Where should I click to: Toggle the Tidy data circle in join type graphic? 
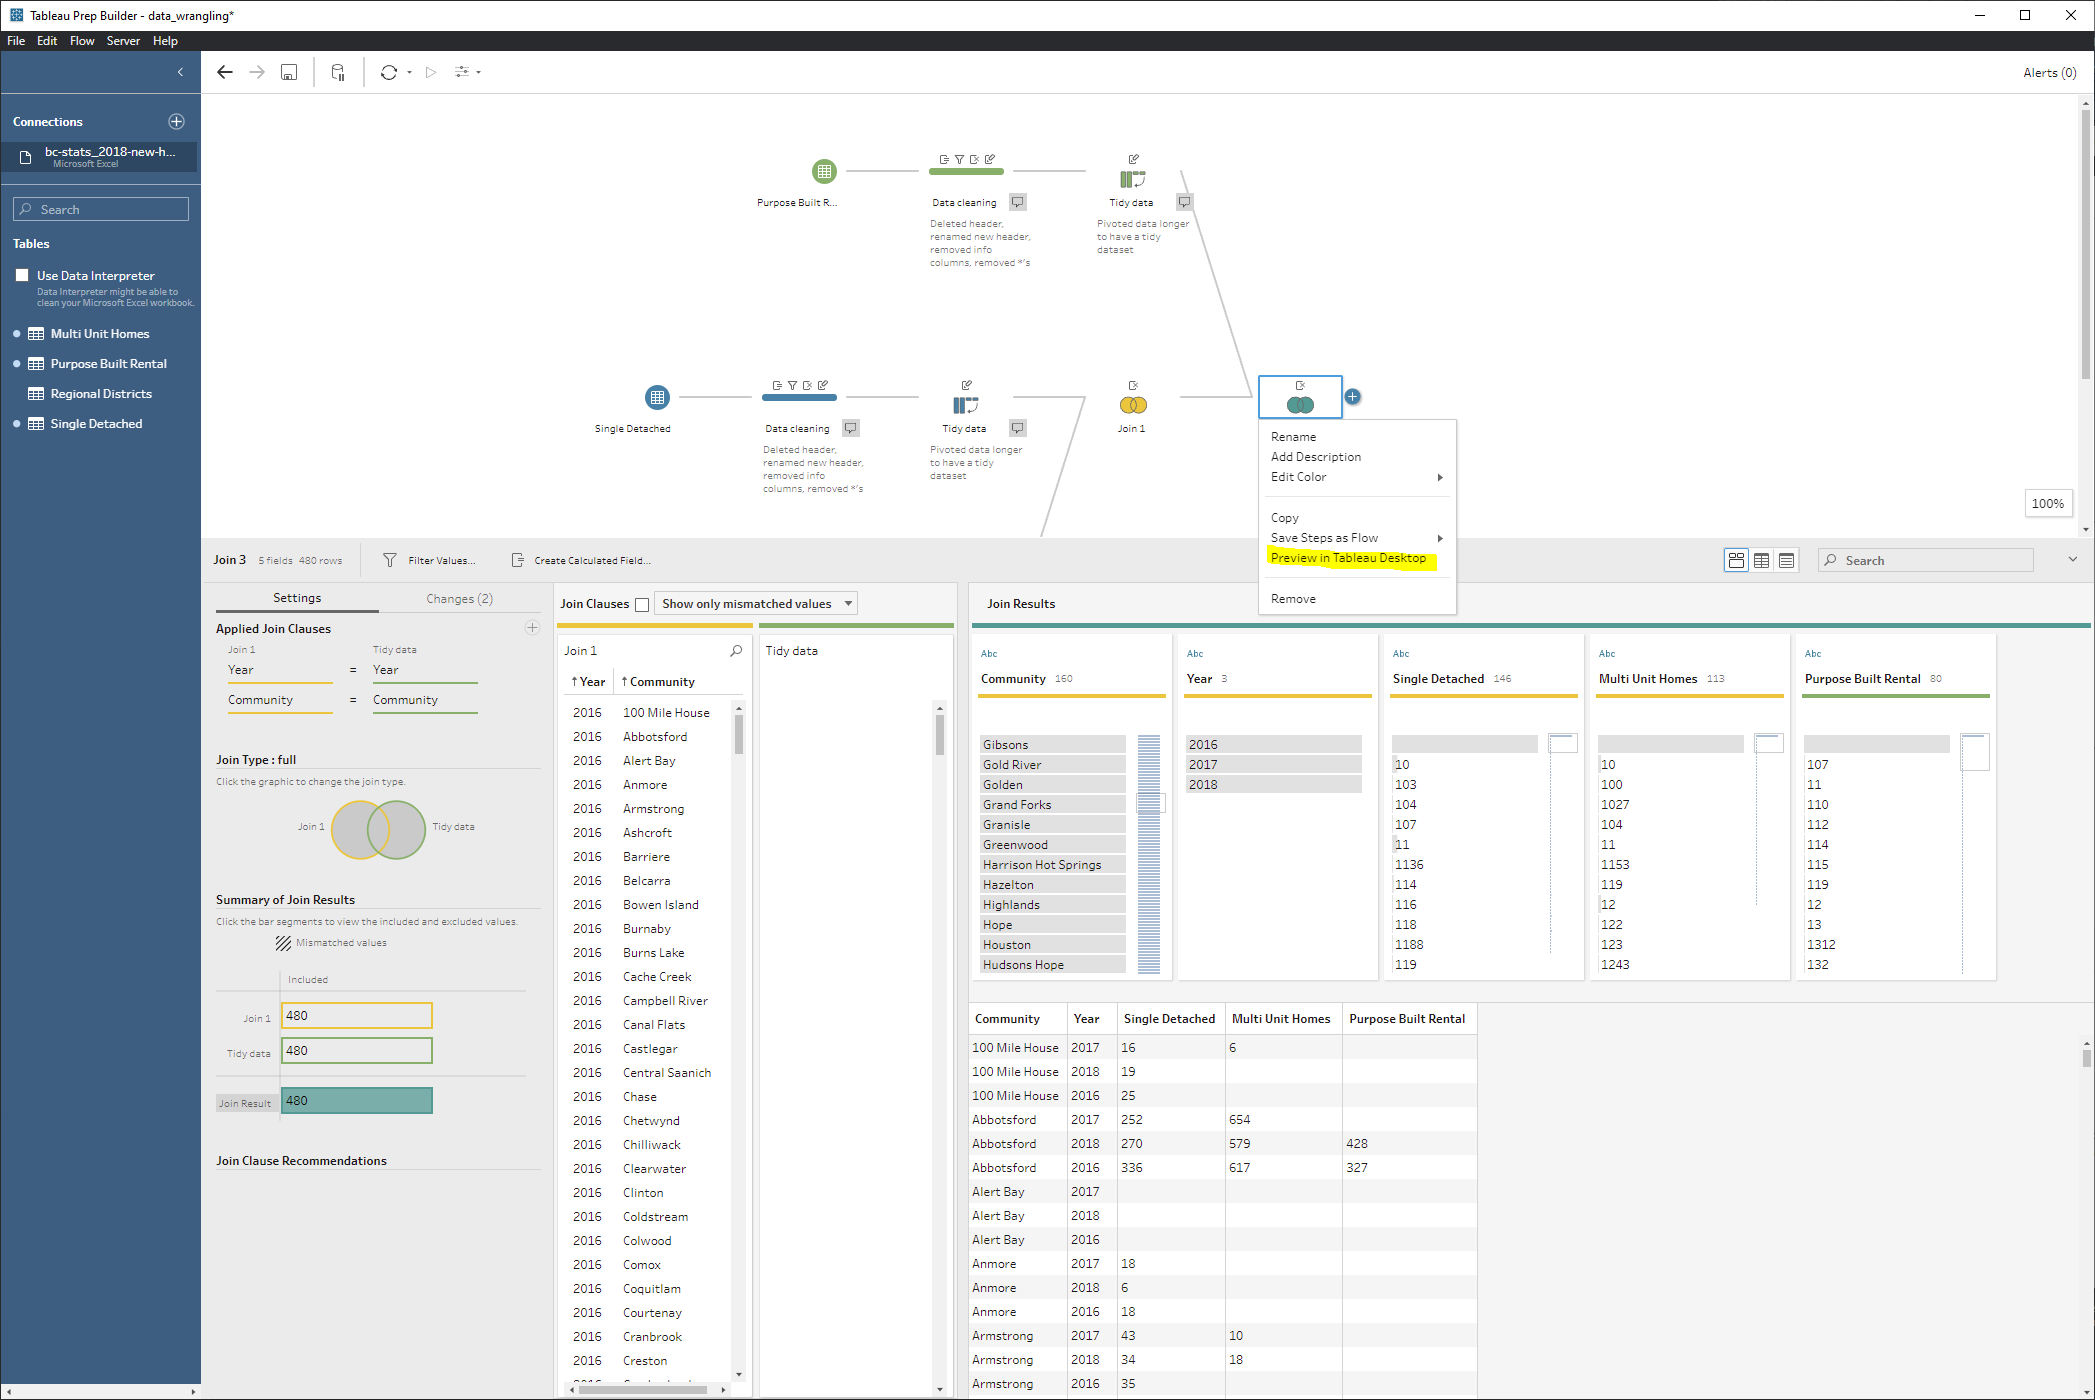(x=408, y=829)
